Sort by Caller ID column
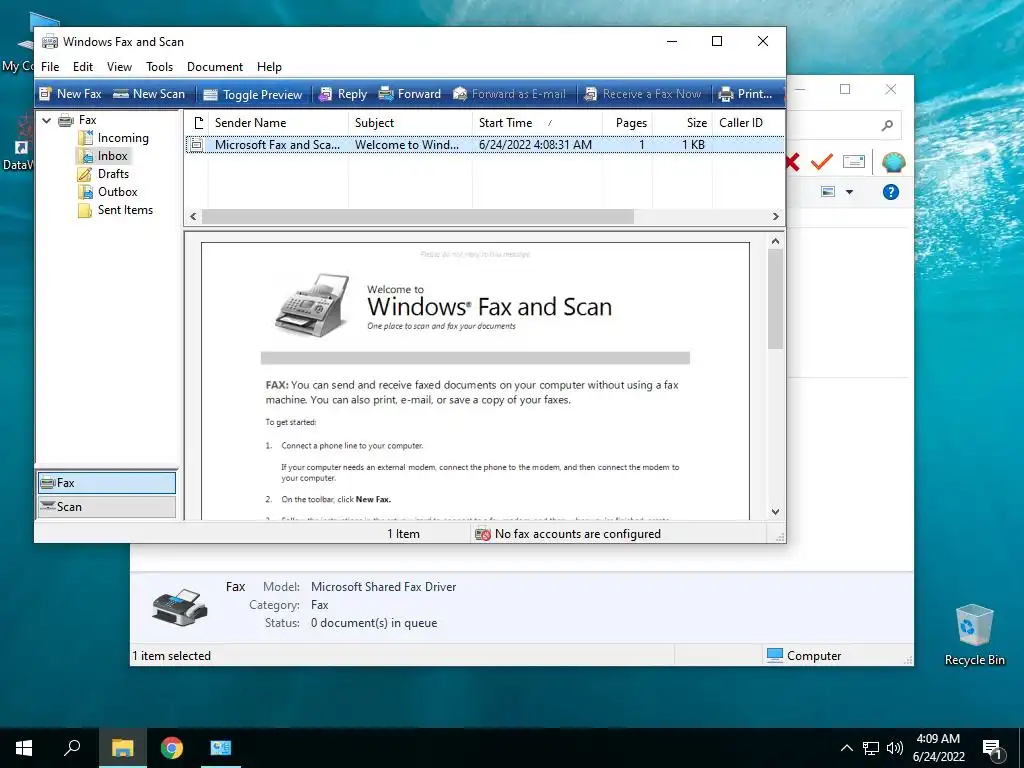The width and height of the screenshot is (1024, 768). [748, 123]
